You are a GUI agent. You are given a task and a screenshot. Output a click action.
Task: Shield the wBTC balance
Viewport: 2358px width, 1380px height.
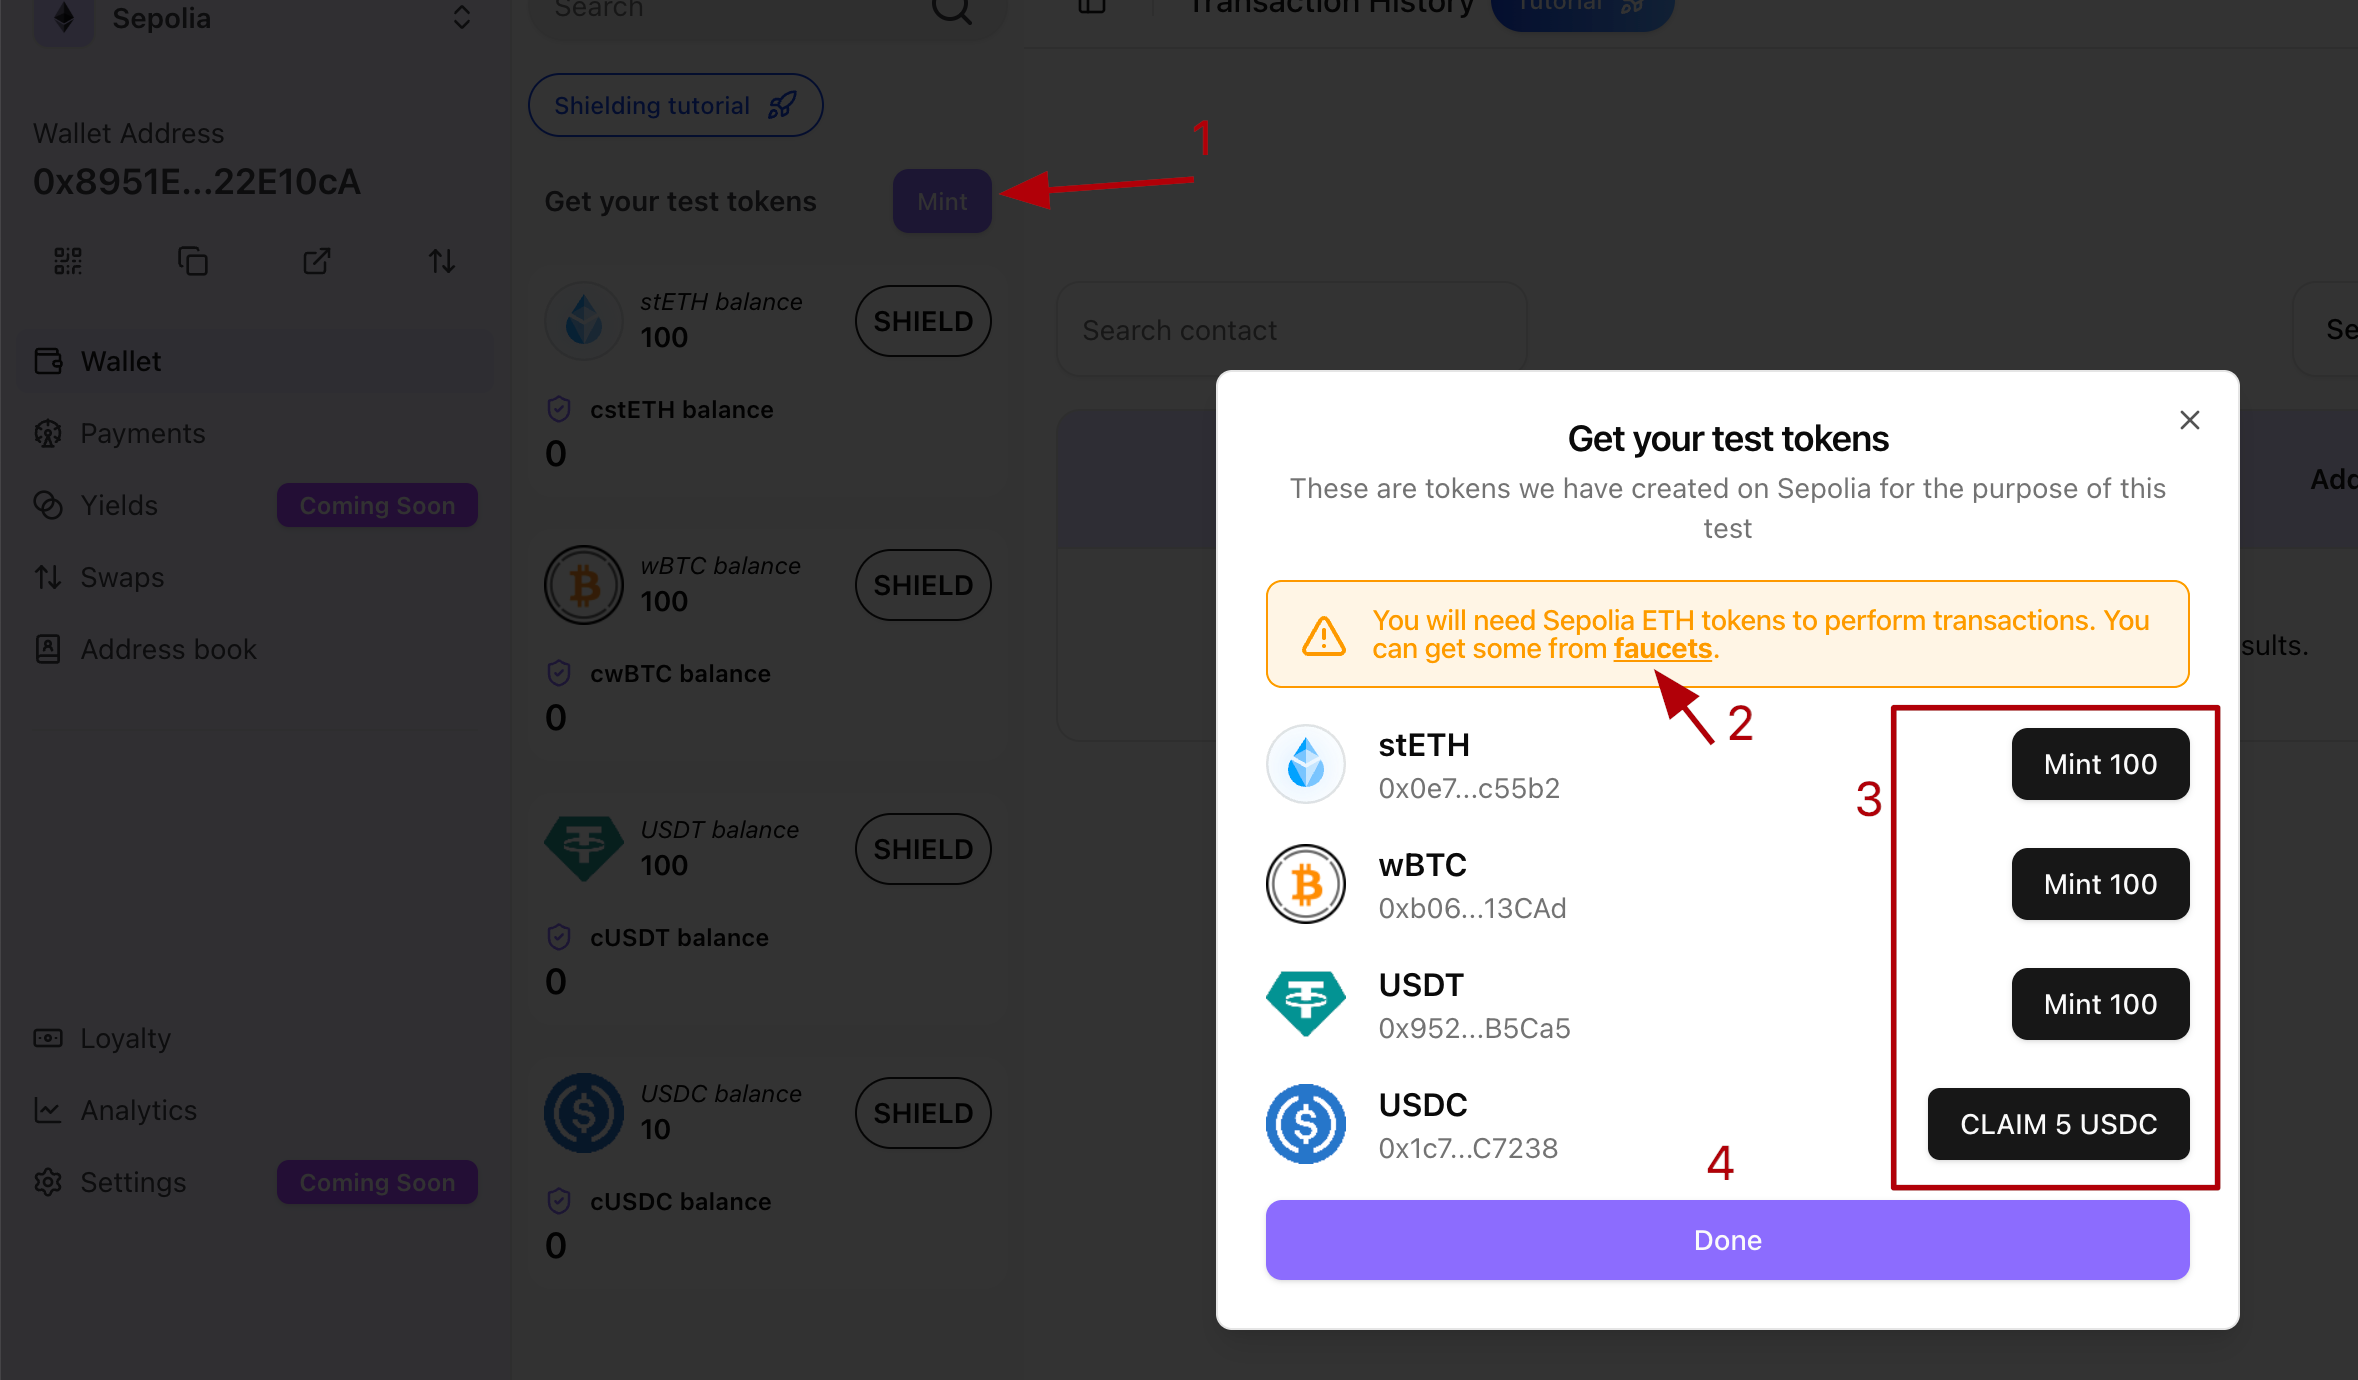tap(922, 585)
